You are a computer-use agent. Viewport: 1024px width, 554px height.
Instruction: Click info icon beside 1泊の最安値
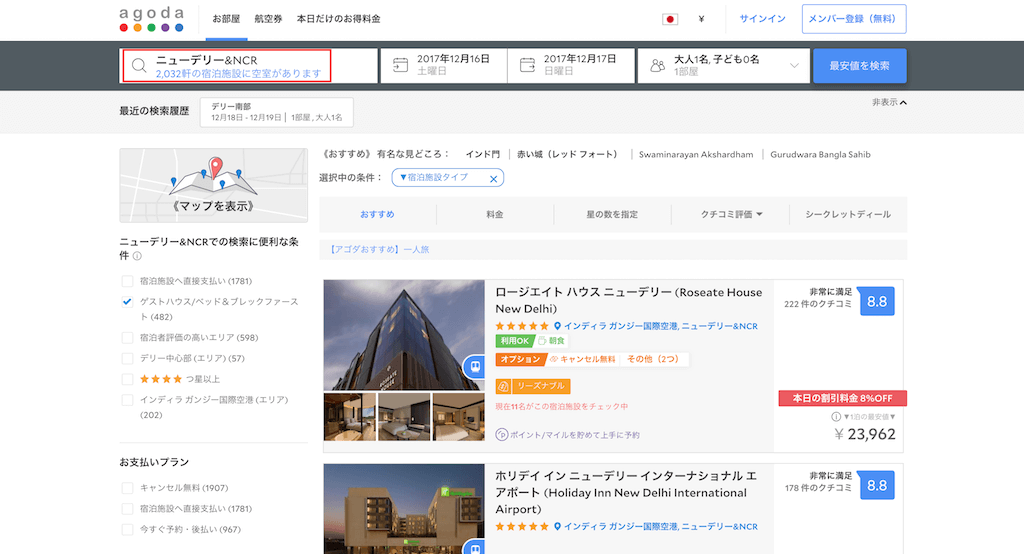coord(836,417)
